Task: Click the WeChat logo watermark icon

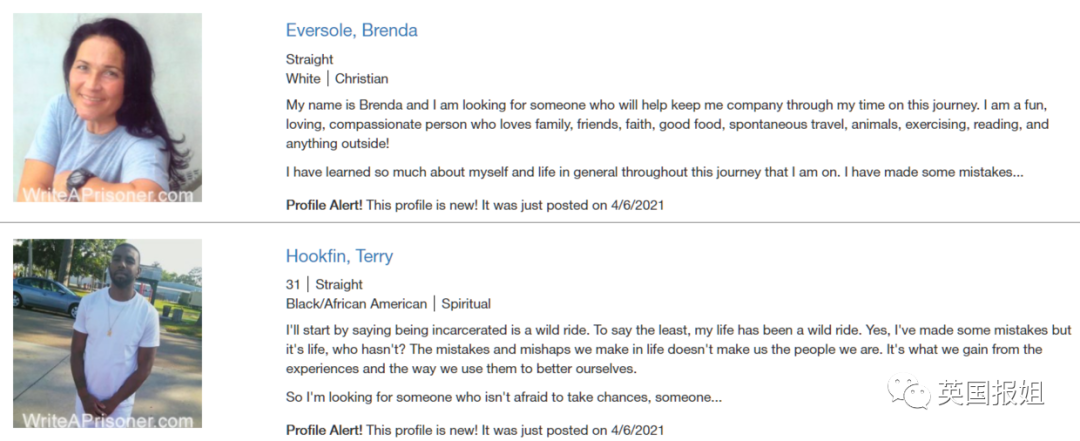Action: tap(909, 392)
